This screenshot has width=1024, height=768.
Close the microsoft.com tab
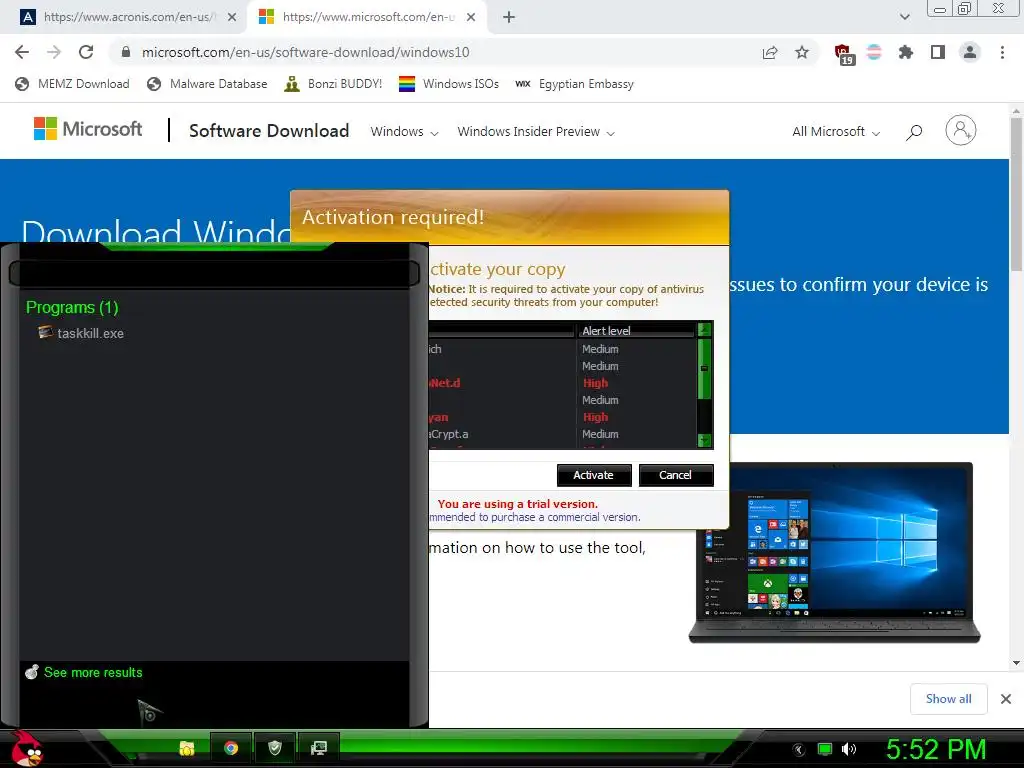471,17
